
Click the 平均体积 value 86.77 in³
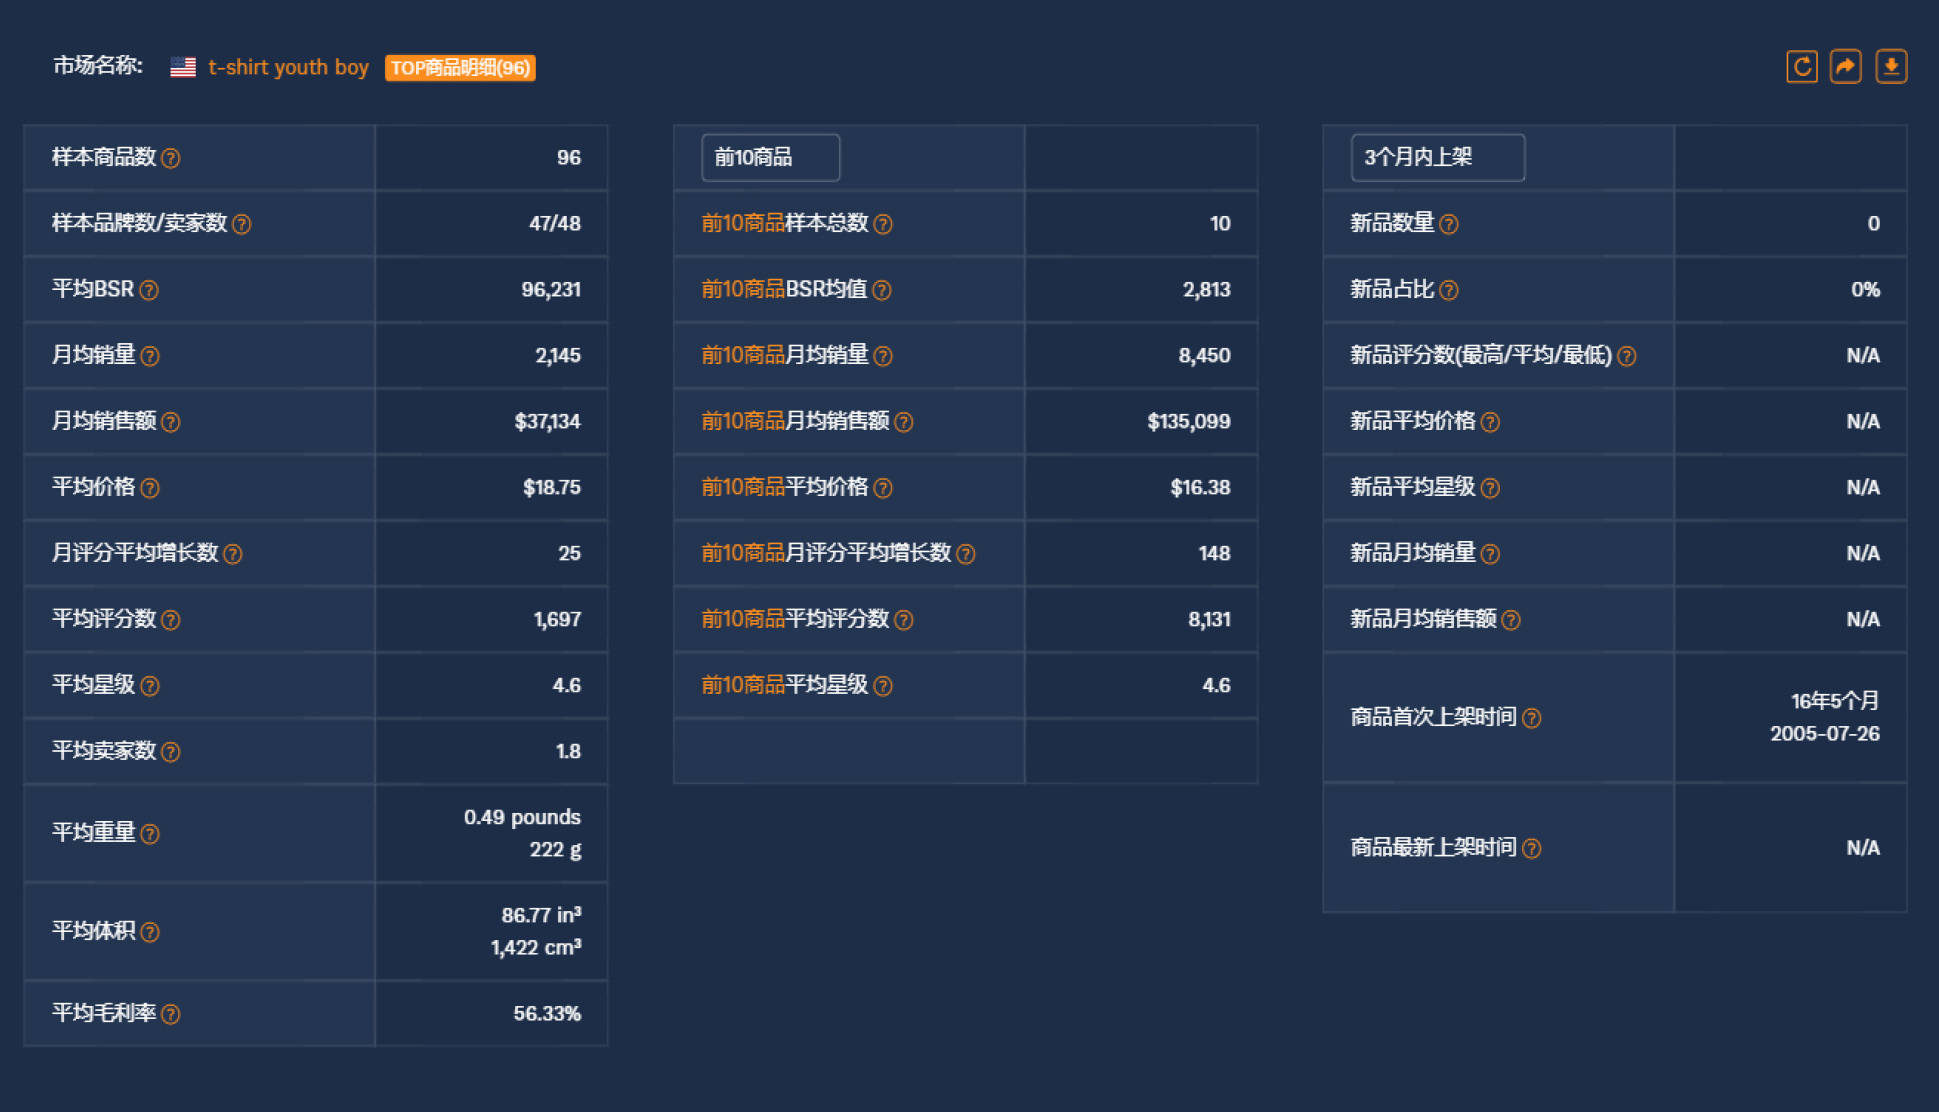(541, 915)
